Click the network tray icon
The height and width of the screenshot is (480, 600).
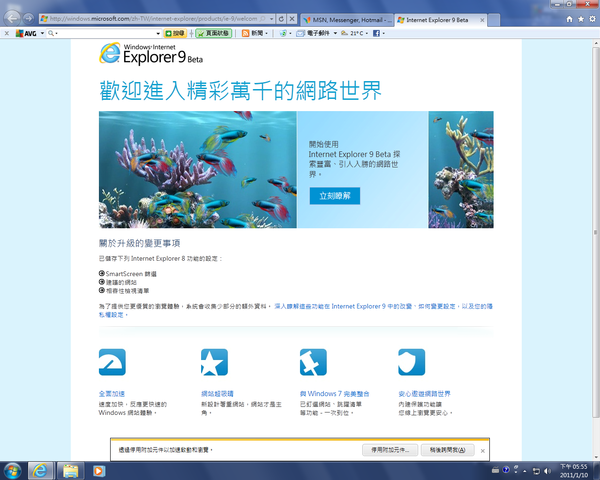(536, 471)
